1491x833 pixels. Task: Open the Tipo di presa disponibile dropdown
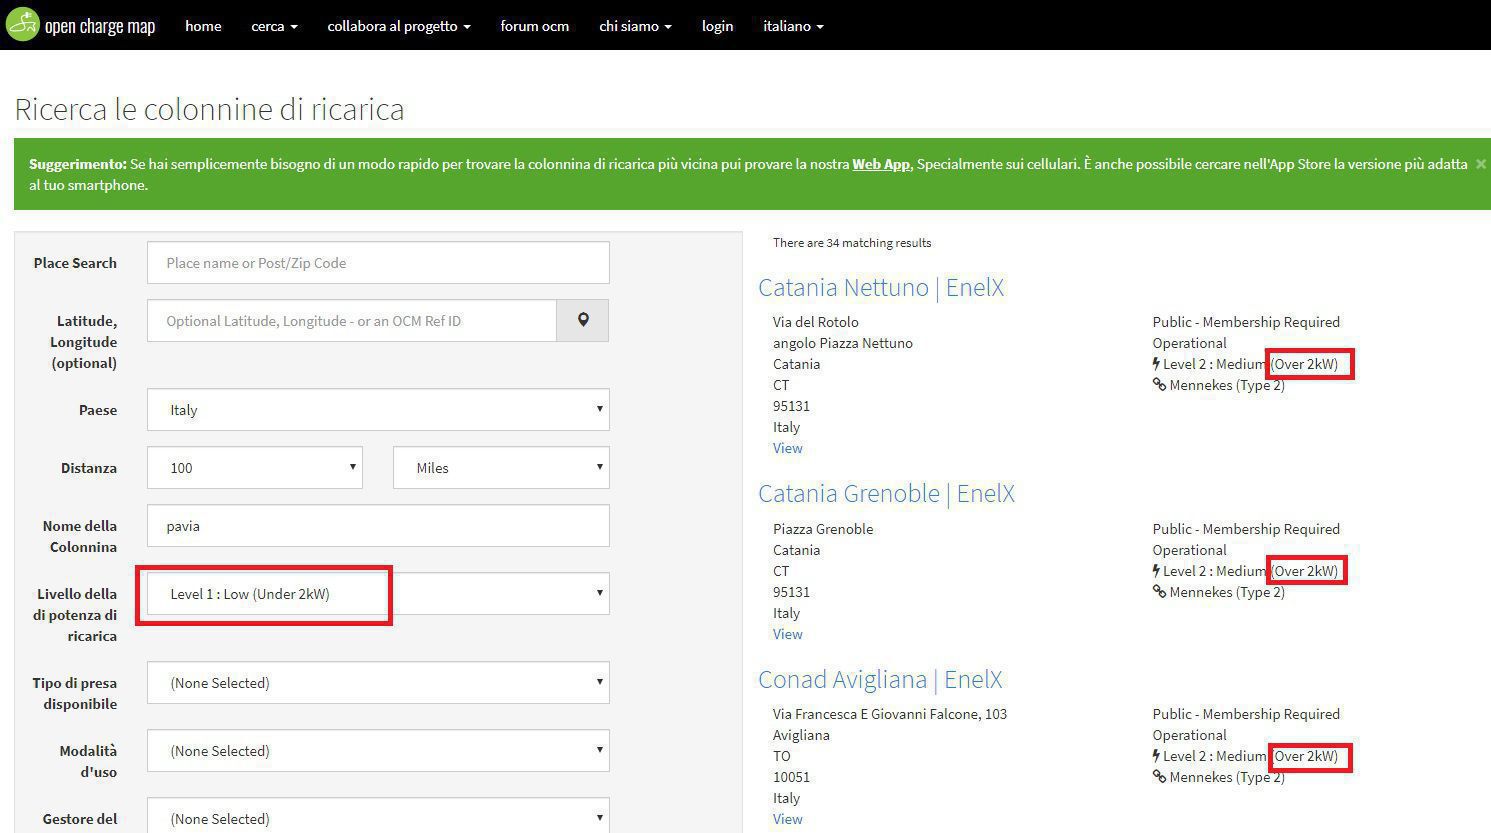coord(378,683)
